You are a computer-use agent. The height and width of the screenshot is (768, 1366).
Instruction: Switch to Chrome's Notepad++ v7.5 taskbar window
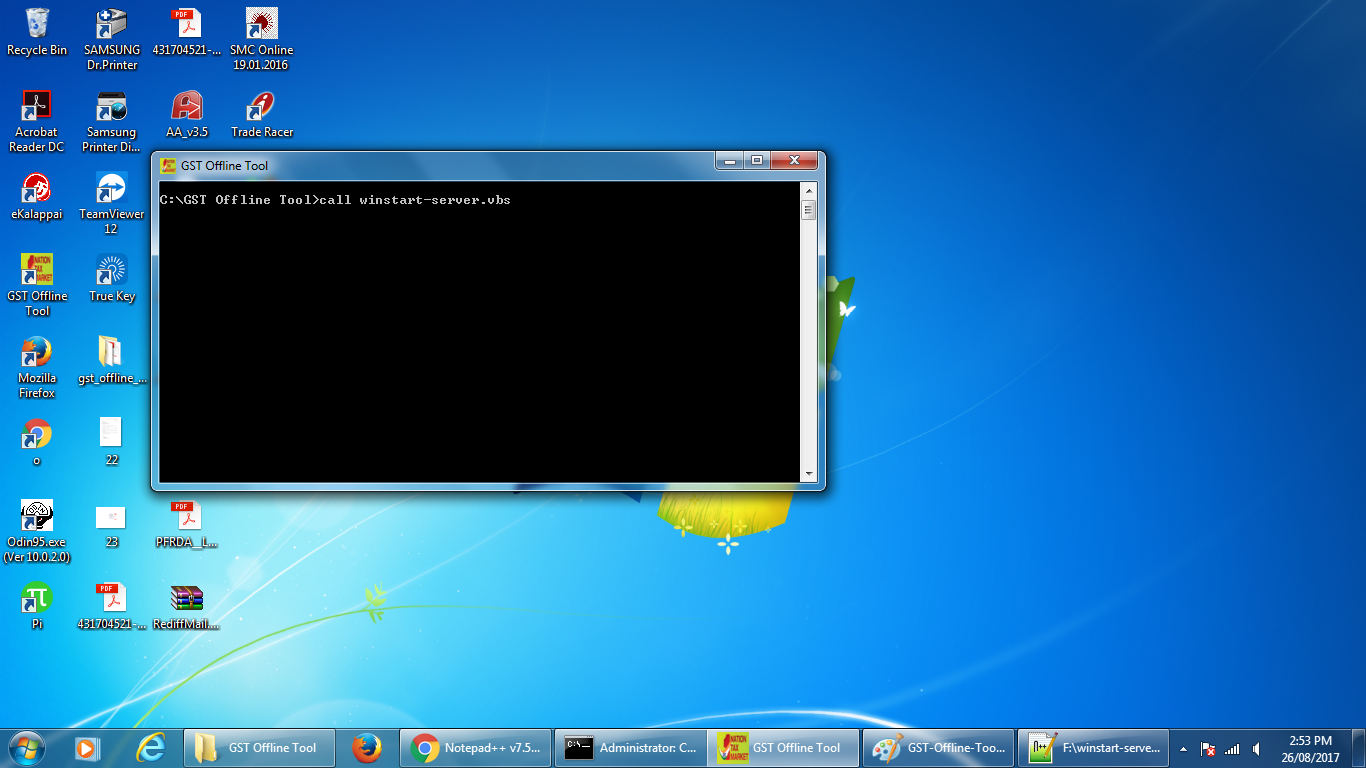(x=475, y=747)
